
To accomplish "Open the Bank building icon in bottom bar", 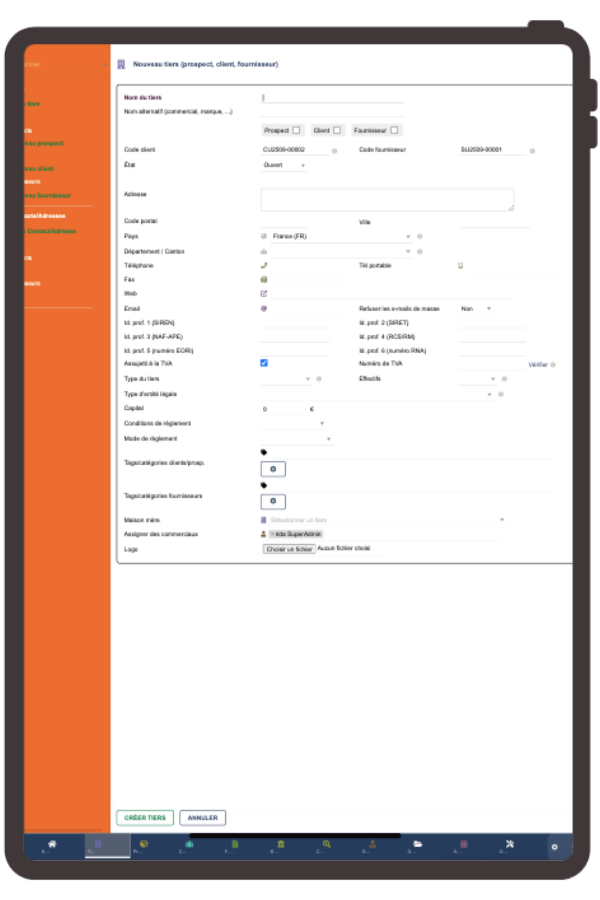I will pyautogui.click(x=281, y=844).
